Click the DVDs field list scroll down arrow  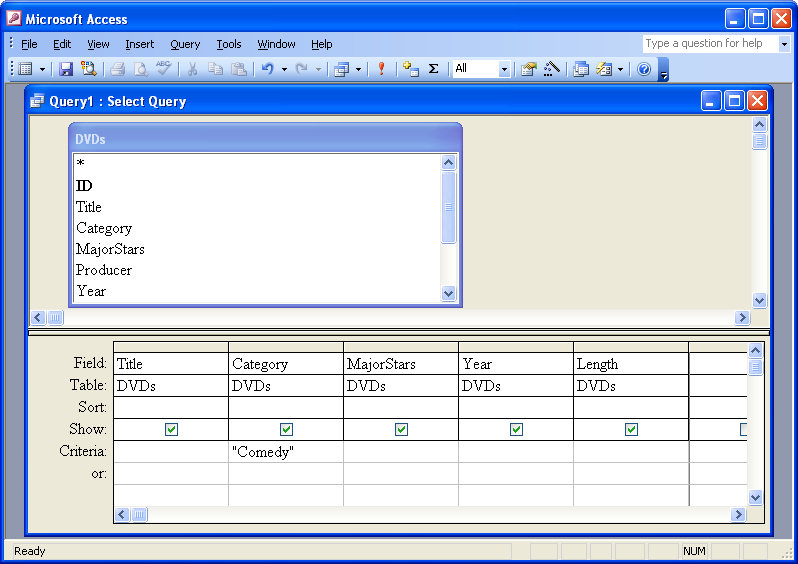[448, 293]
